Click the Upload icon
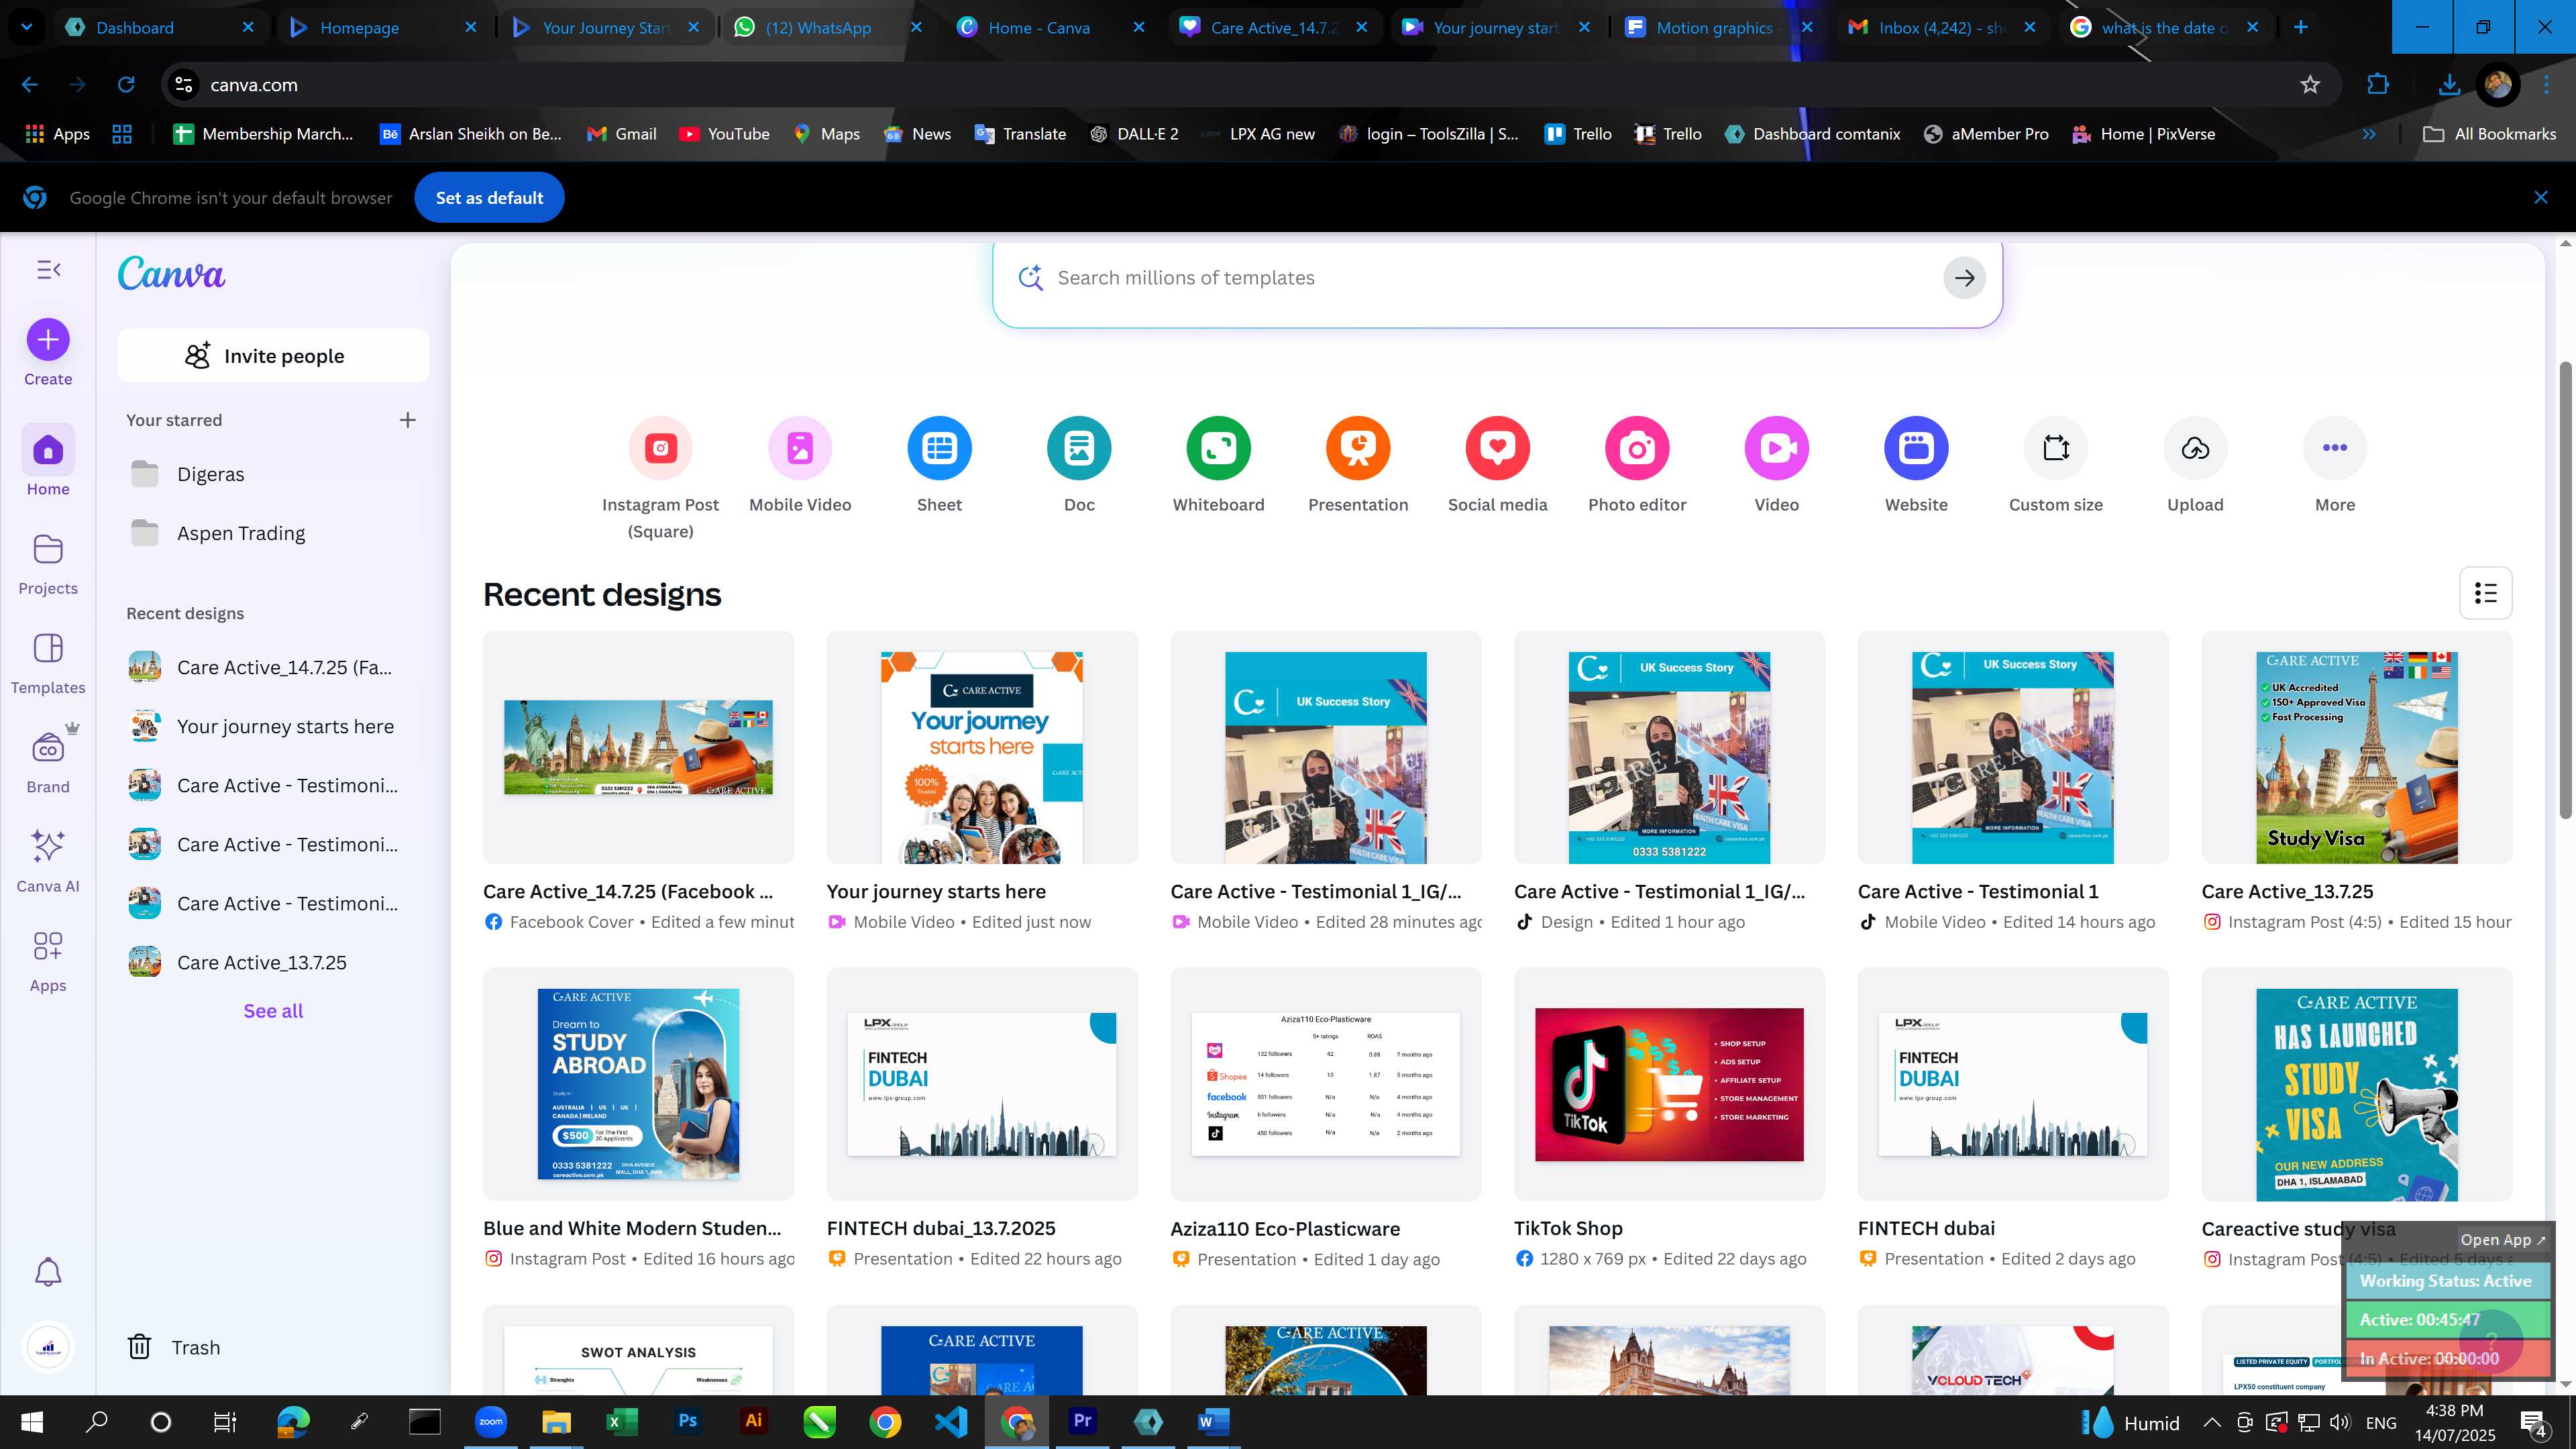The height and width of the screenshot is (1449, 2576). click(2195, 448)
